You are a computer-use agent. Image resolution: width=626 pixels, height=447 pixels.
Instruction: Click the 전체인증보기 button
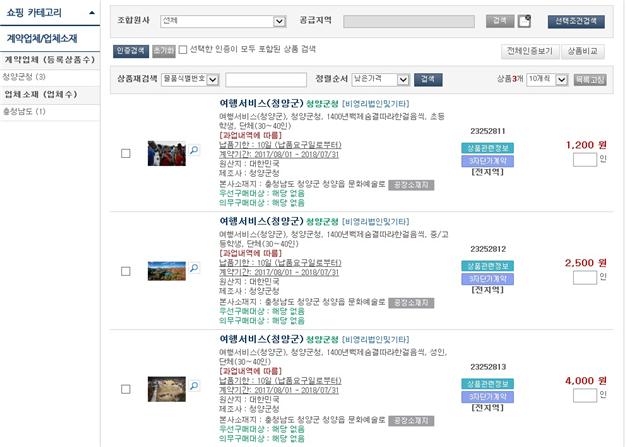(x=530, y=51)
